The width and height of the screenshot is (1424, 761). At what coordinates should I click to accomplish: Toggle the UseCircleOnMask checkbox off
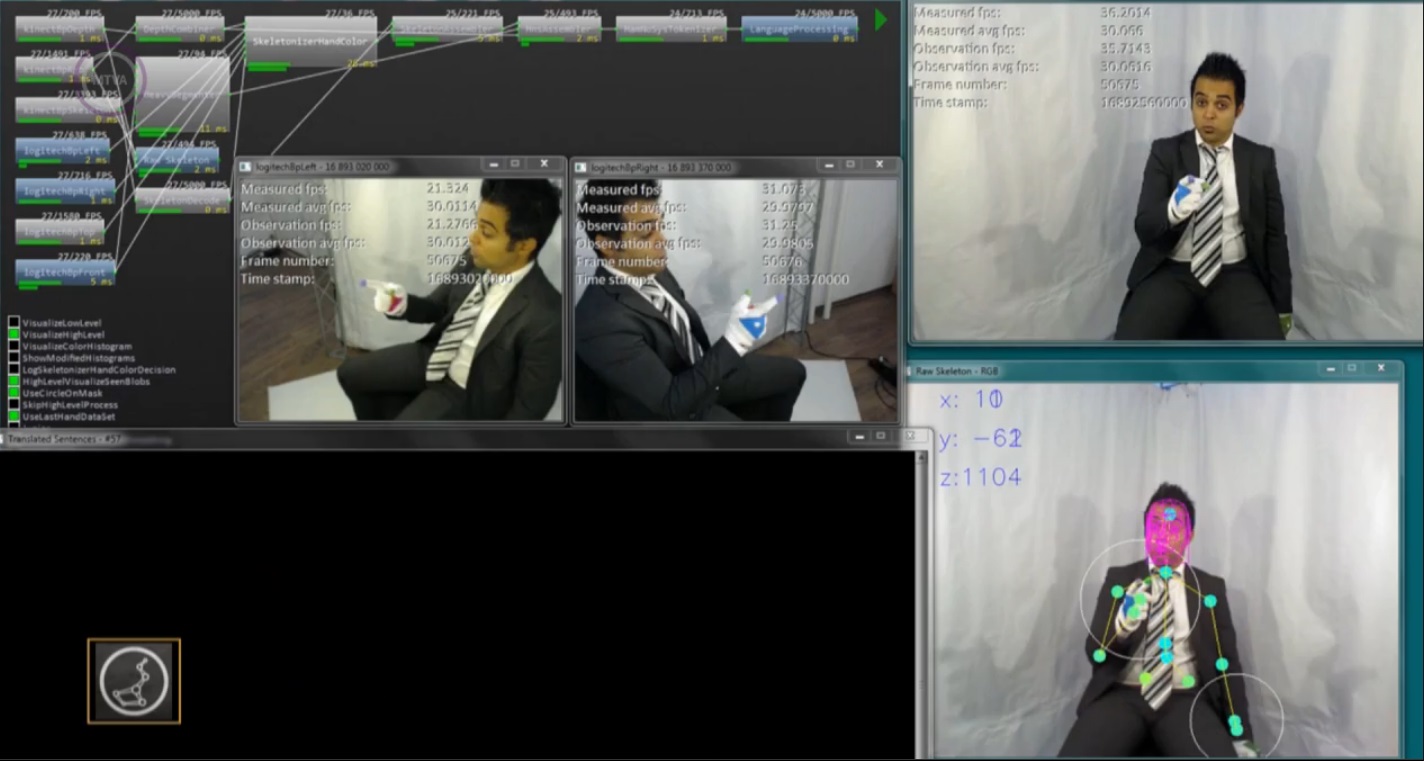point(14,393)
